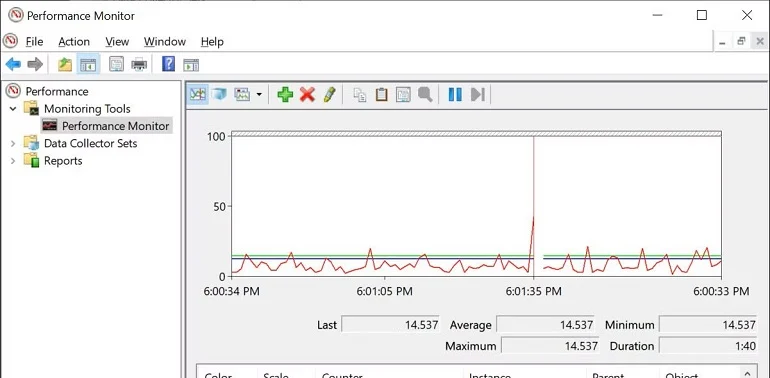The width and height of the screenshot is (770, 378).
Task: Click the View Current Activity icon
Action: click(x=197, y=94)
